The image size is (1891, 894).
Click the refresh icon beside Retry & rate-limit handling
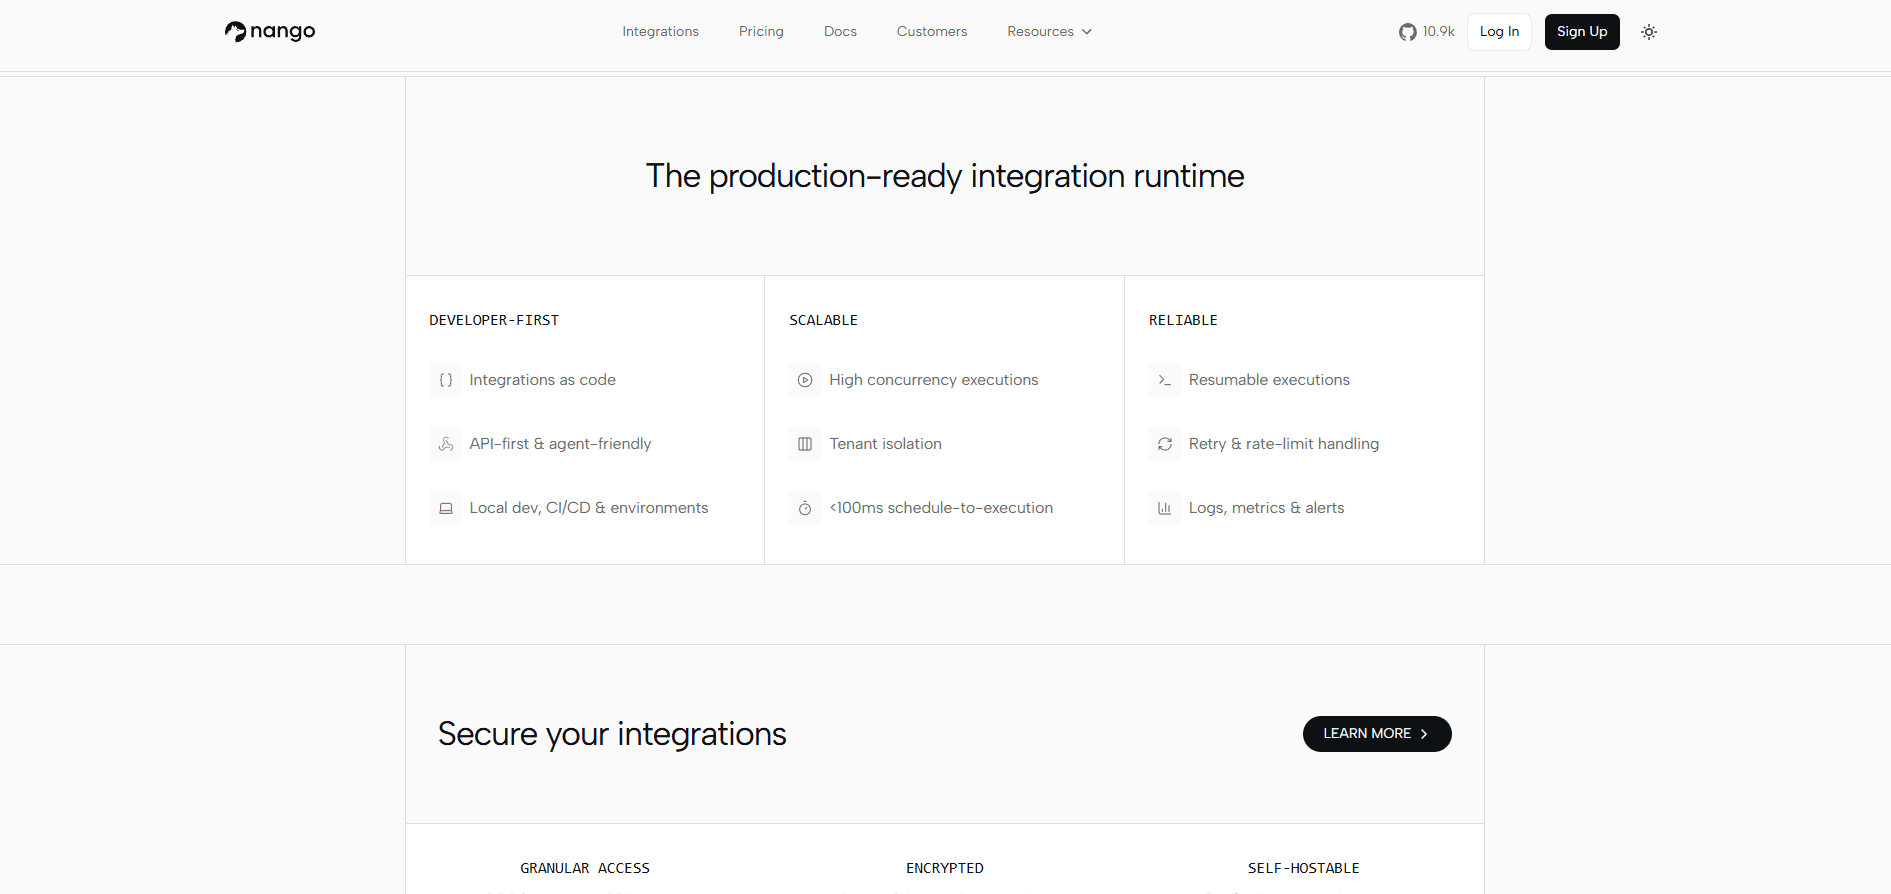tap(1165, 444)
